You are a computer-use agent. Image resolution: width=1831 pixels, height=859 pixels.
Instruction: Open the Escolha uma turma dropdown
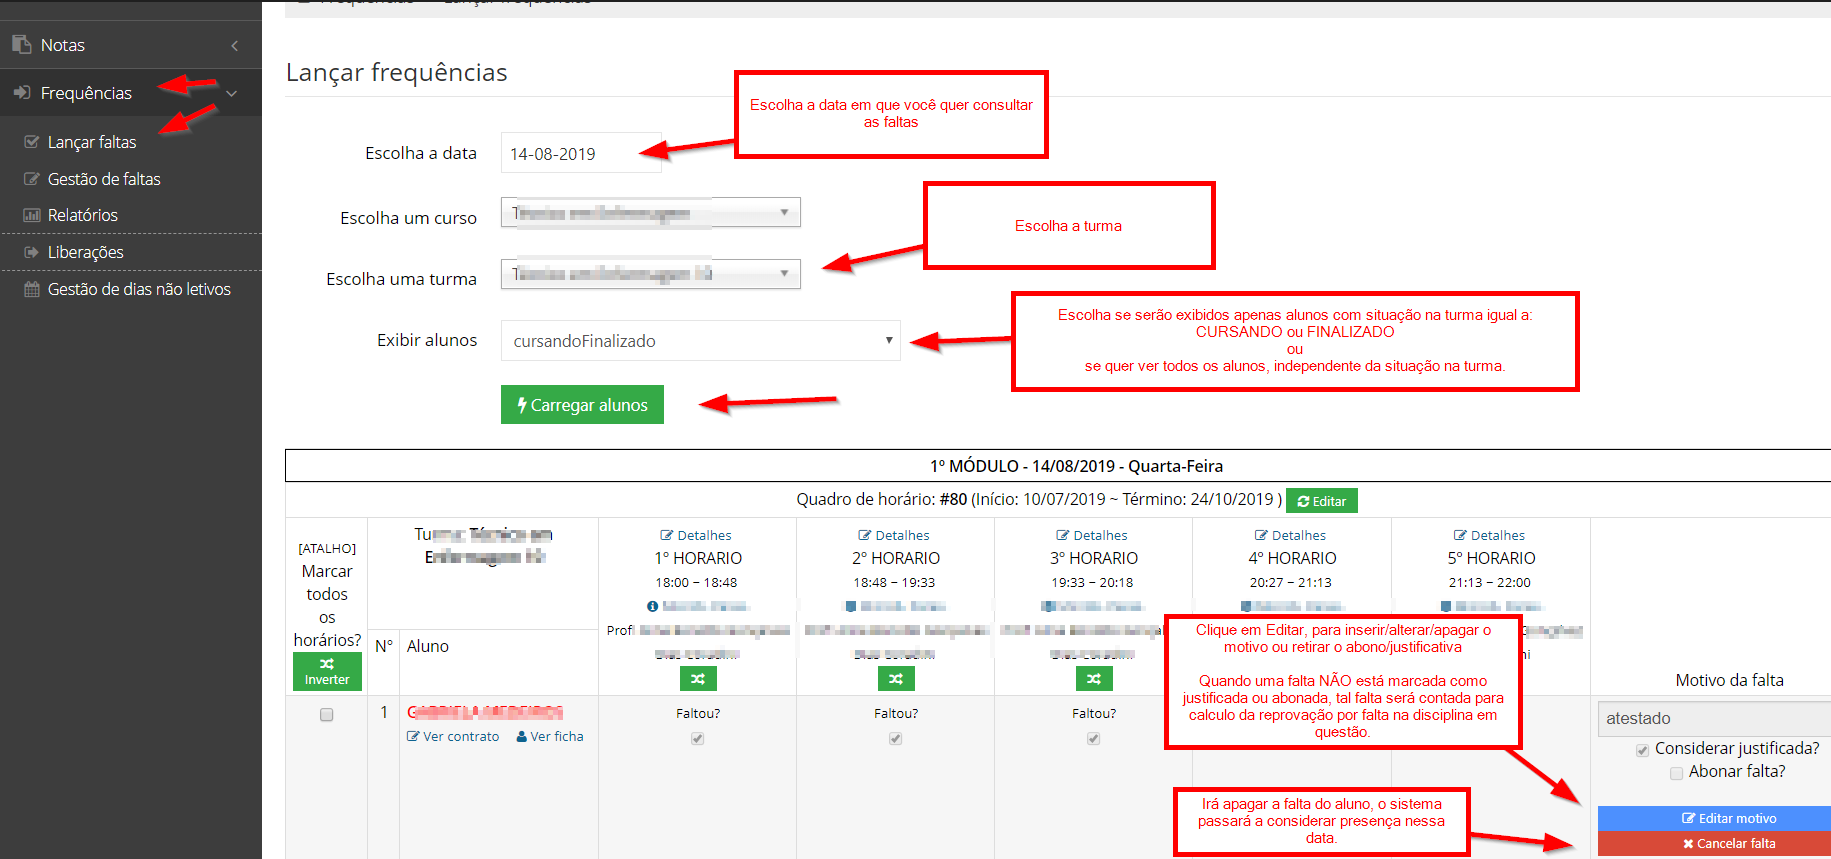650,274
